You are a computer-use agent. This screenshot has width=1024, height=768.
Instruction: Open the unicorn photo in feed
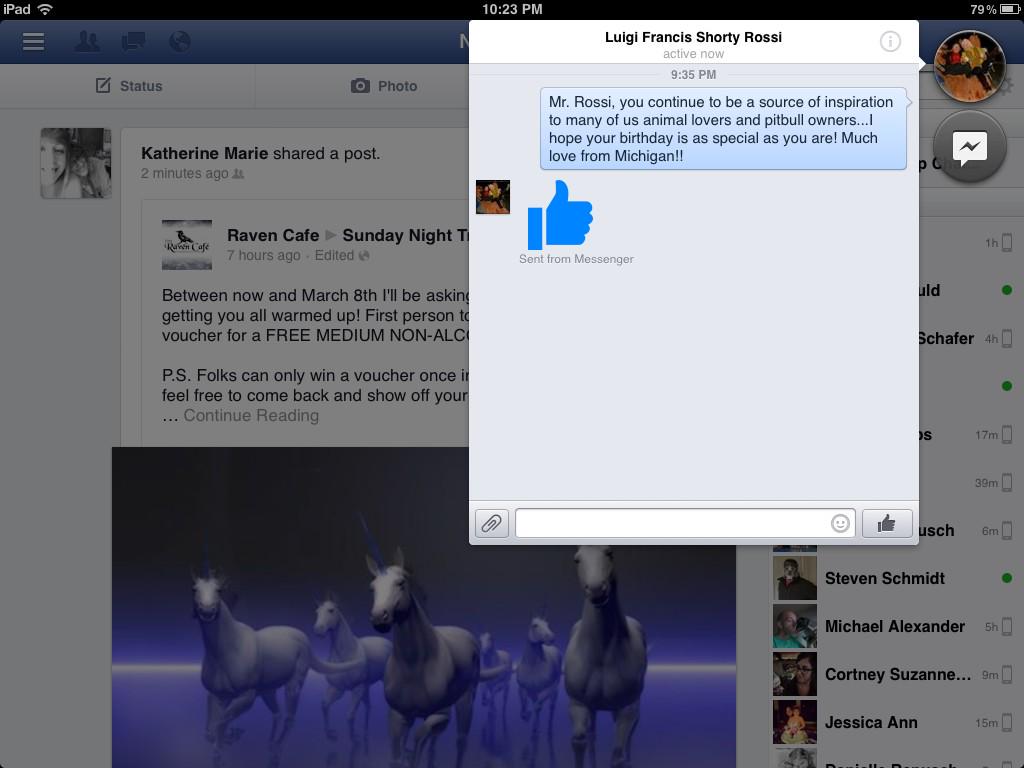coord(423,607)
